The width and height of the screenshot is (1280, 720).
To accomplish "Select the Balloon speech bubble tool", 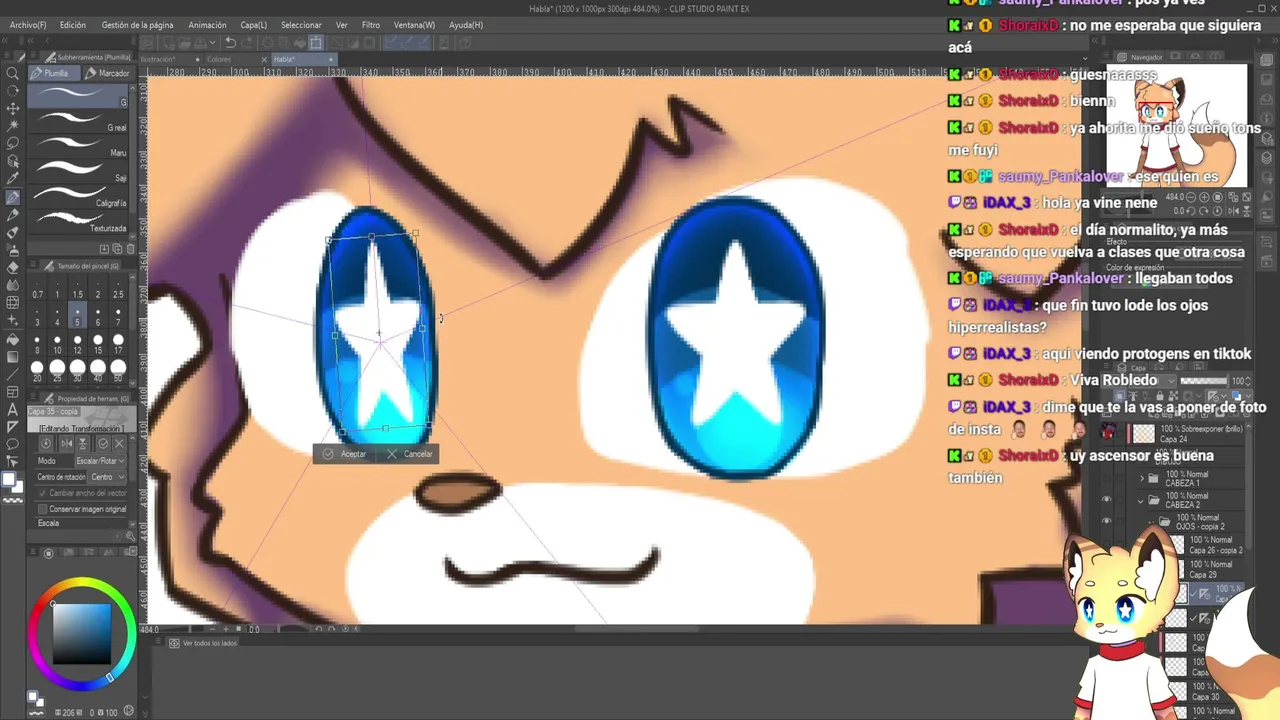I will point(13,444).
